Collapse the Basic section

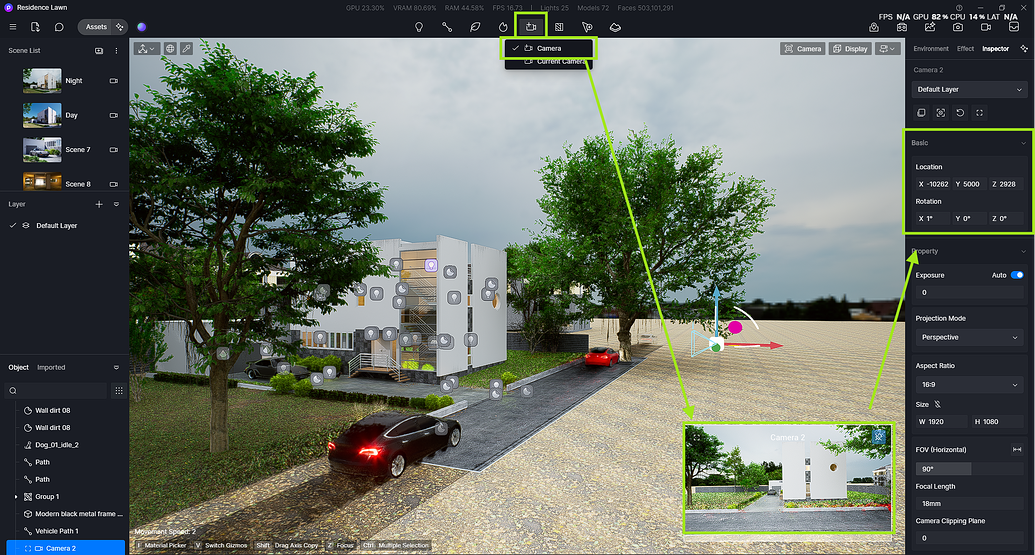point(1024,143)
